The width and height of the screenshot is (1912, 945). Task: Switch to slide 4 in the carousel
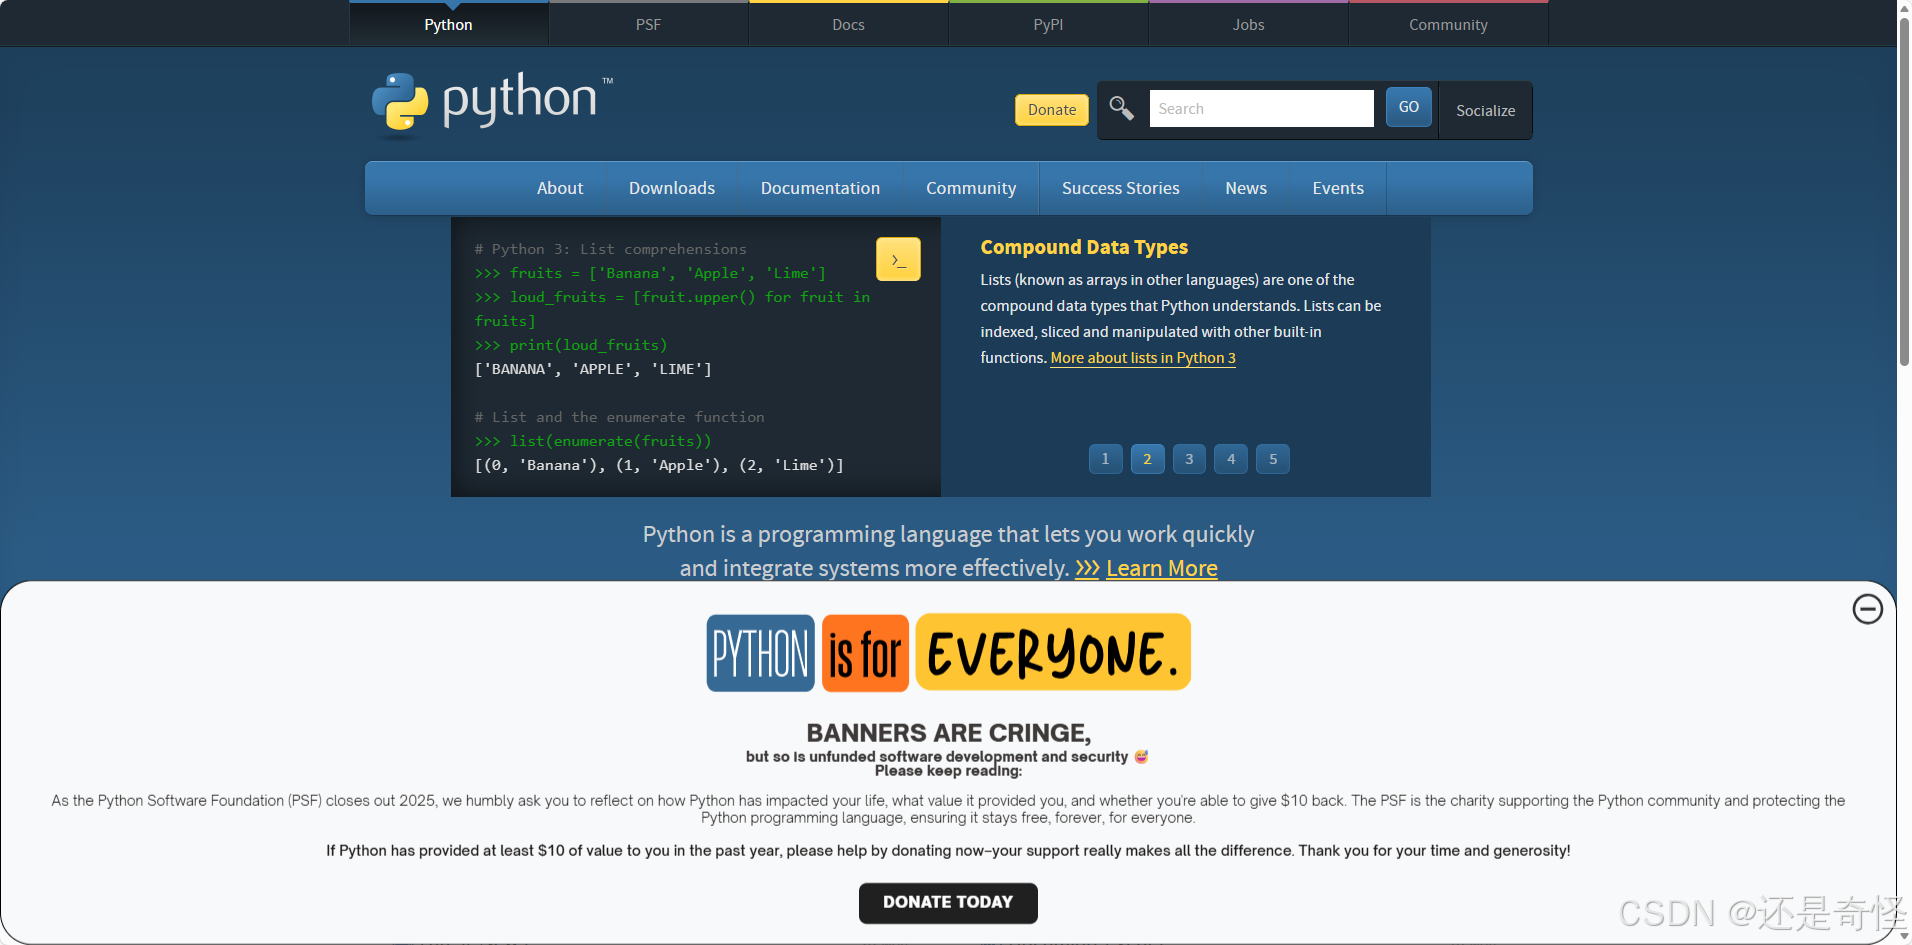click(1231, 459)
